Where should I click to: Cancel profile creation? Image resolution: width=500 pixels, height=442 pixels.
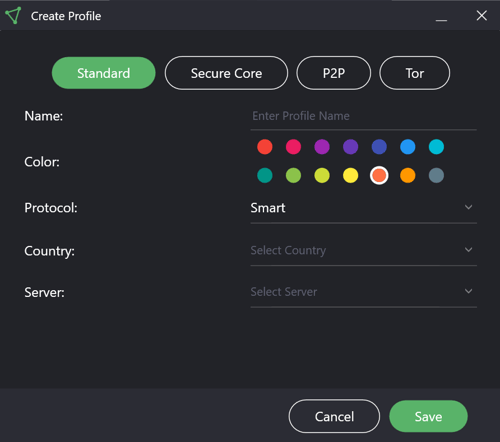334,416
